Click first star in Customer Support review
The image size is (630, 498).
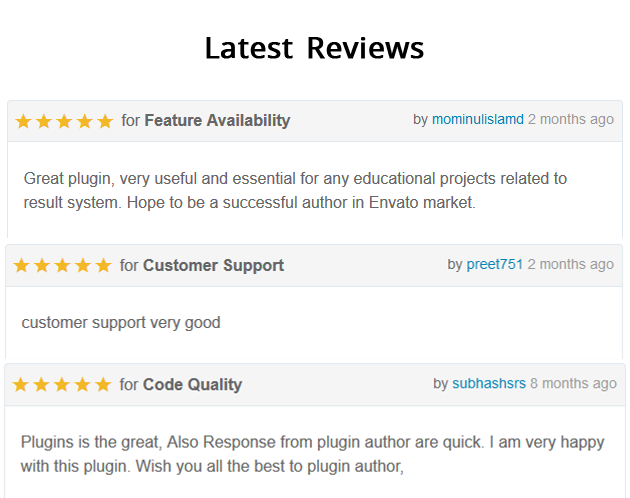coord(22,266)
